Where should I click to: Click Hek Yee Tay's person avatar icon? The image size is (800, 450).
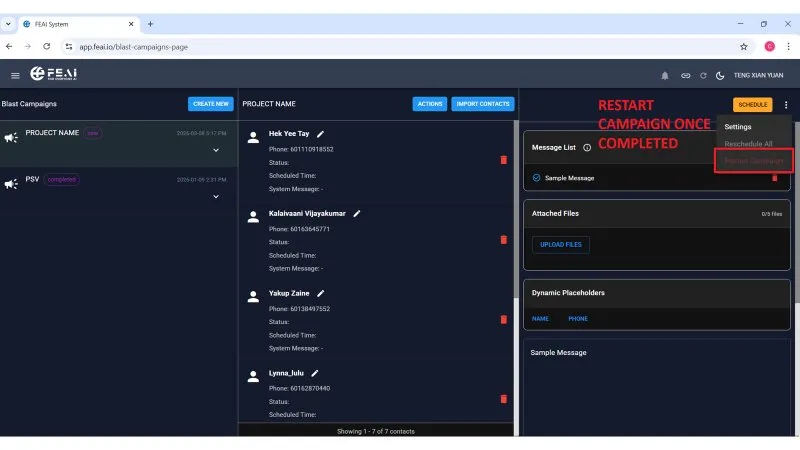coord(253,137)
